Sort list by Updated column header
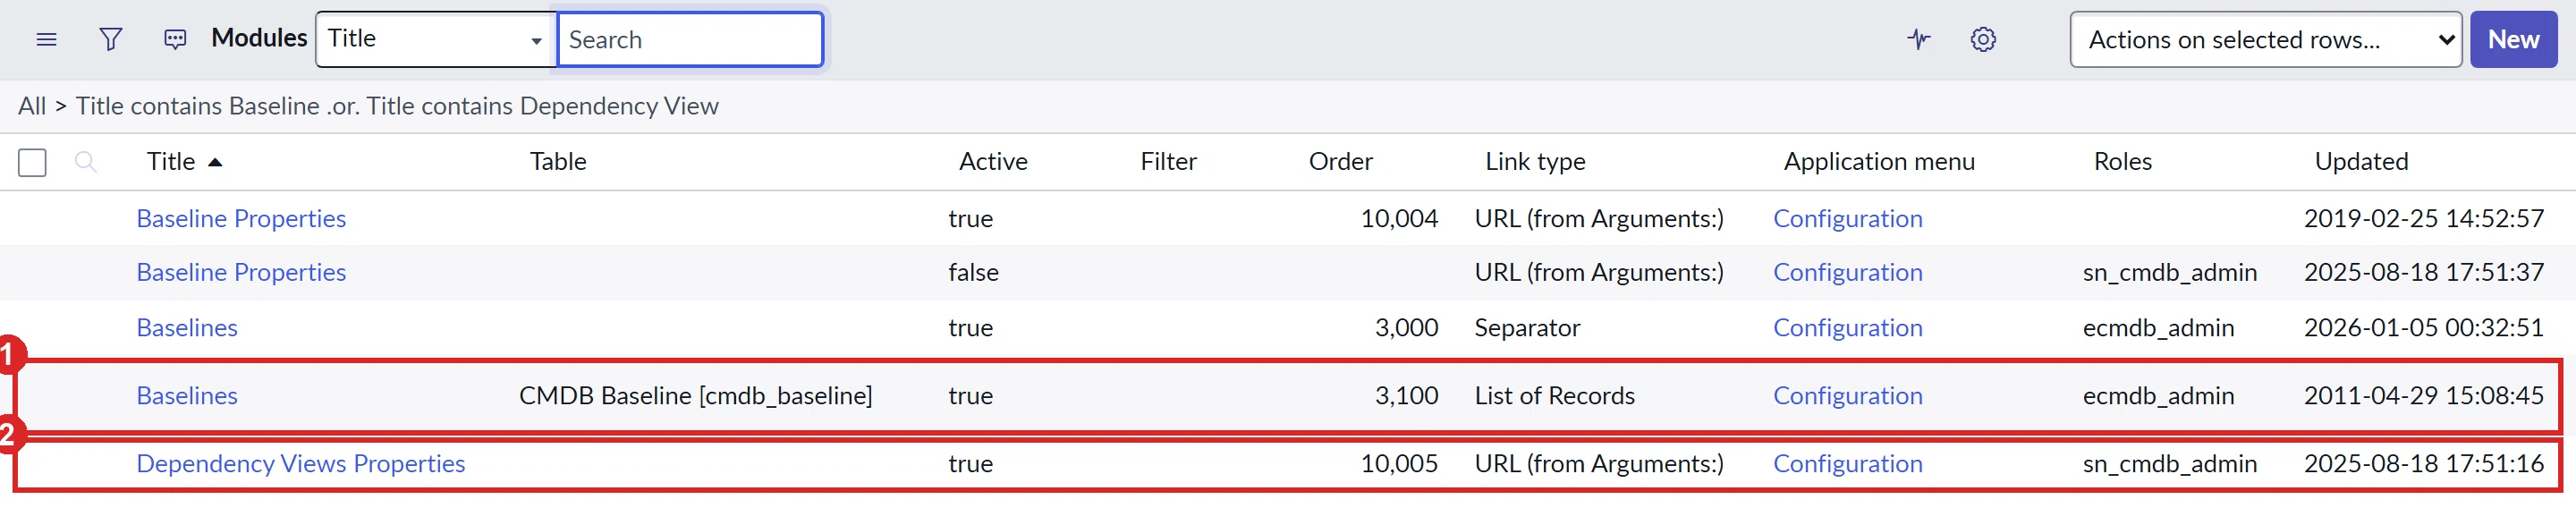Screen dimensions: 2576x508 2361,162
